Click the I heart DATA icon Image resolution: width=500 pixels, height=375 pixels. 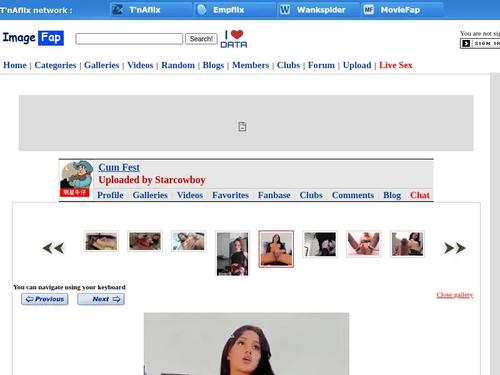click(234, 39)
